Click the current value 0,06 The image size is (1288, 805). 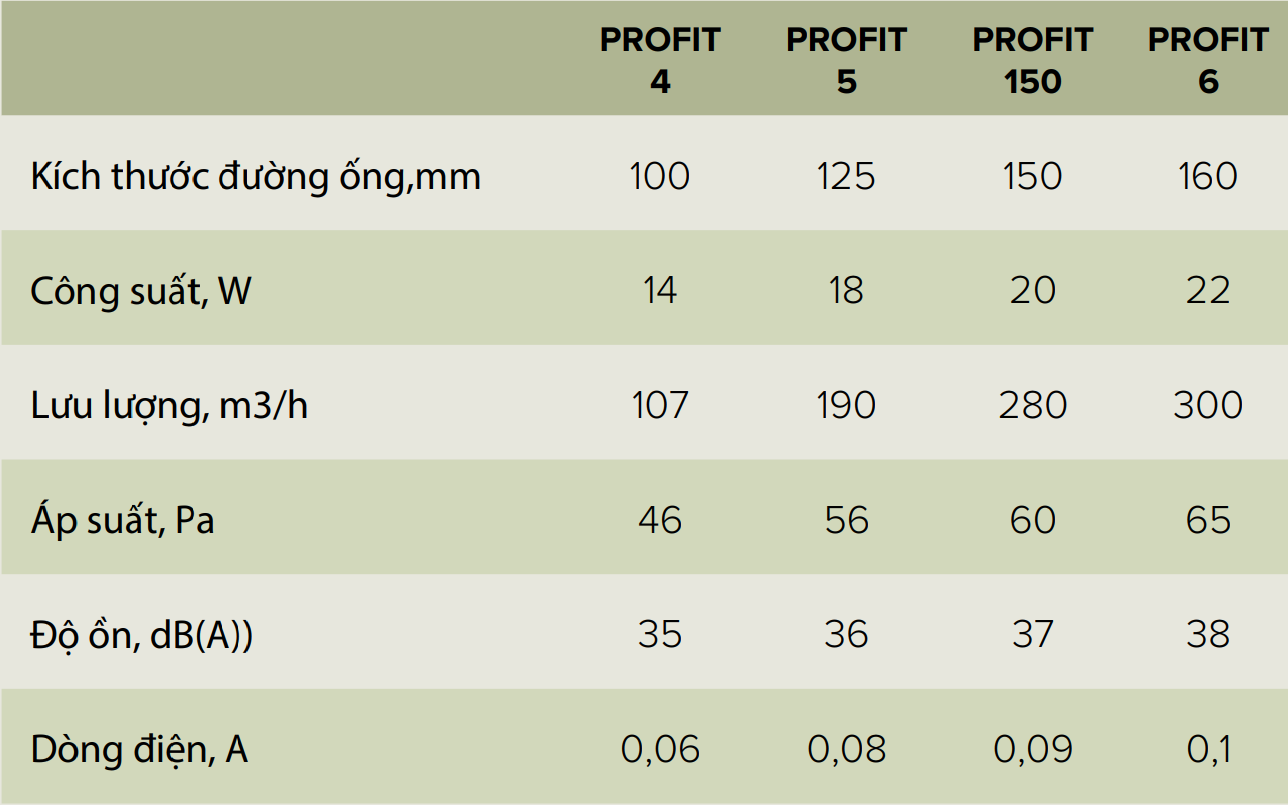(x=660, y=750)
